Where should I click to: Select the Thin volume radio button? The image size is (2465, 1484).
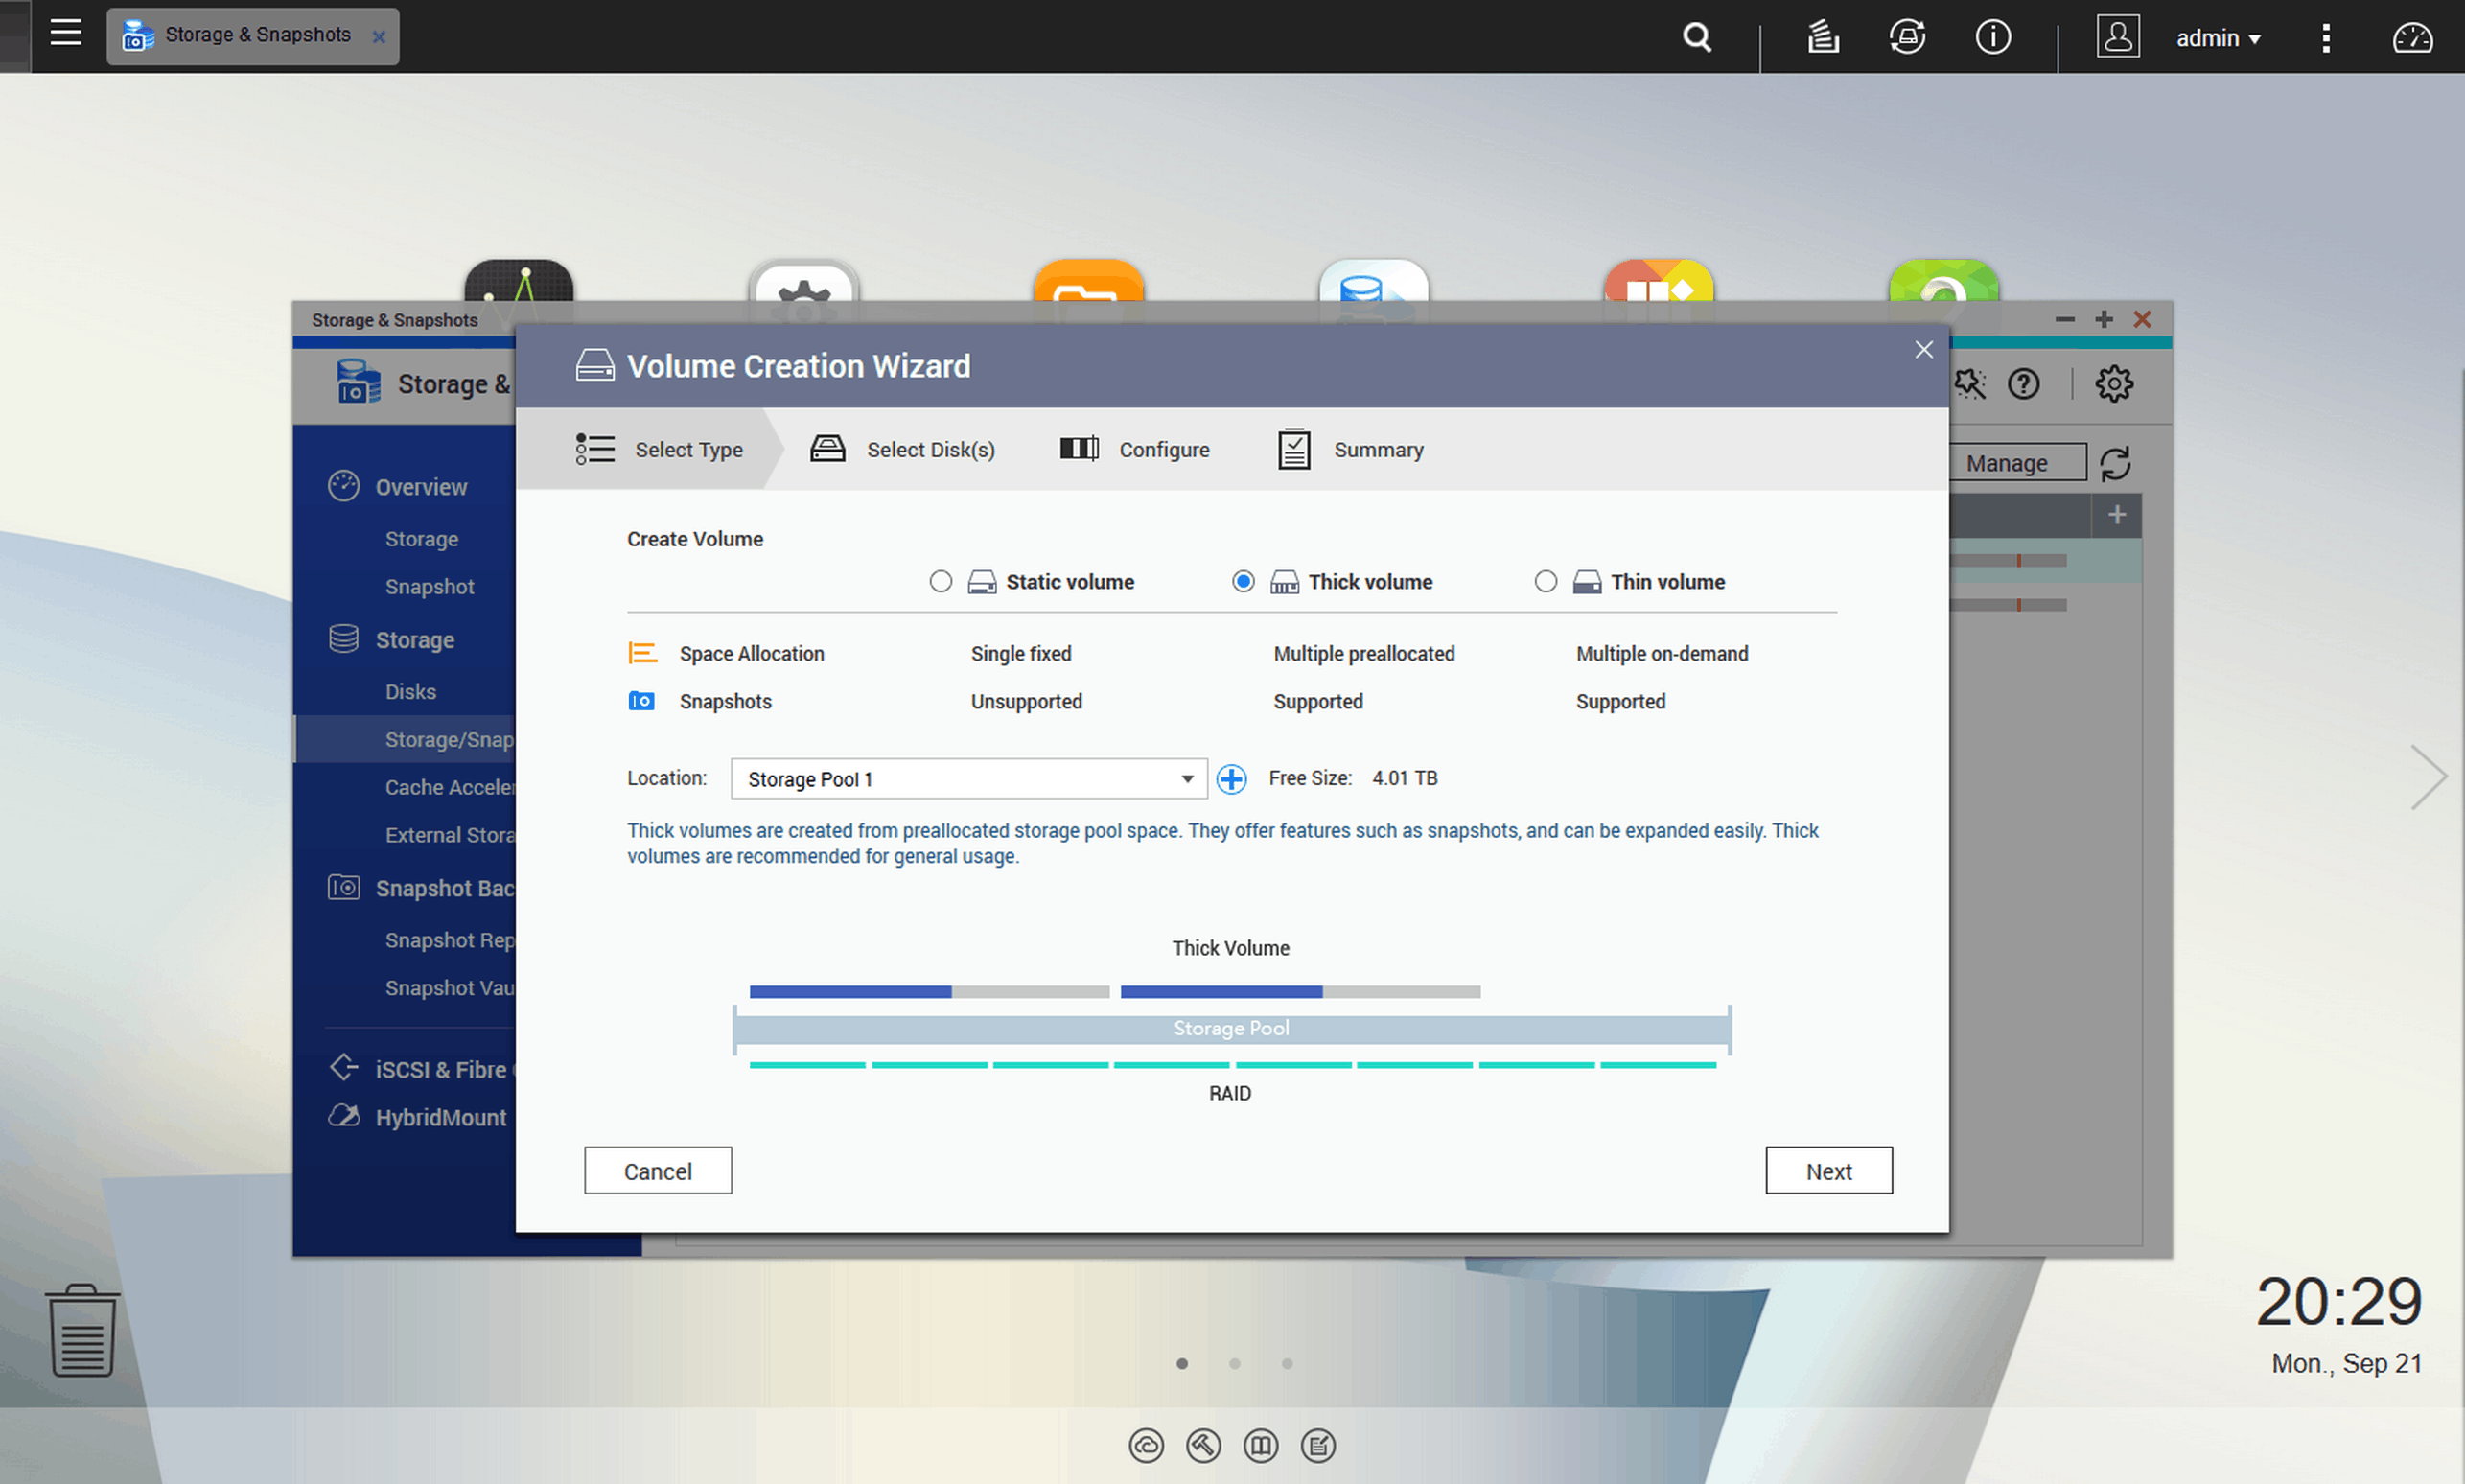click(x=1545, y=582)
